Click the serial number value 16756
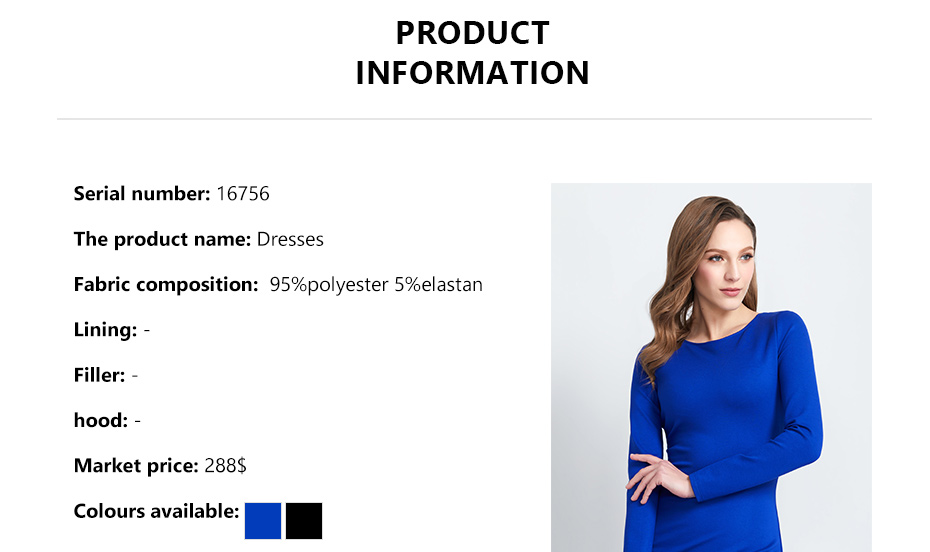930x552 pixels. 243,194
